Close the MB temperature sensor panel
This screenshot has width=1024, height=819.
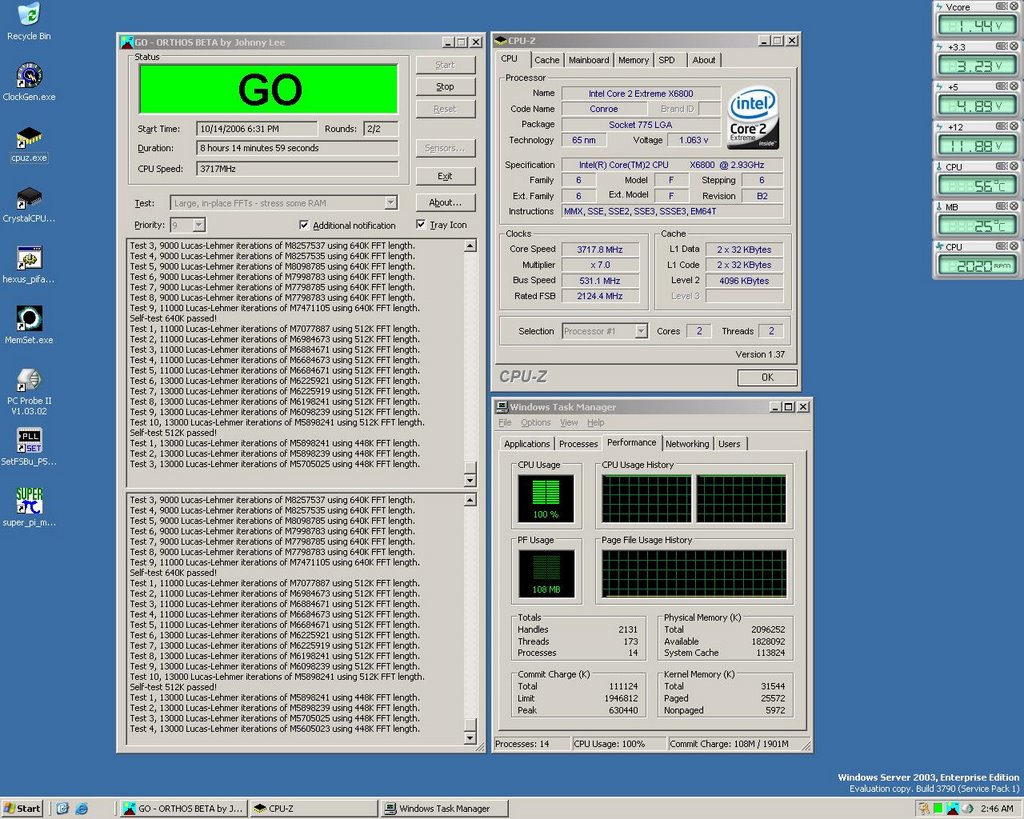tap(1014, 206)
